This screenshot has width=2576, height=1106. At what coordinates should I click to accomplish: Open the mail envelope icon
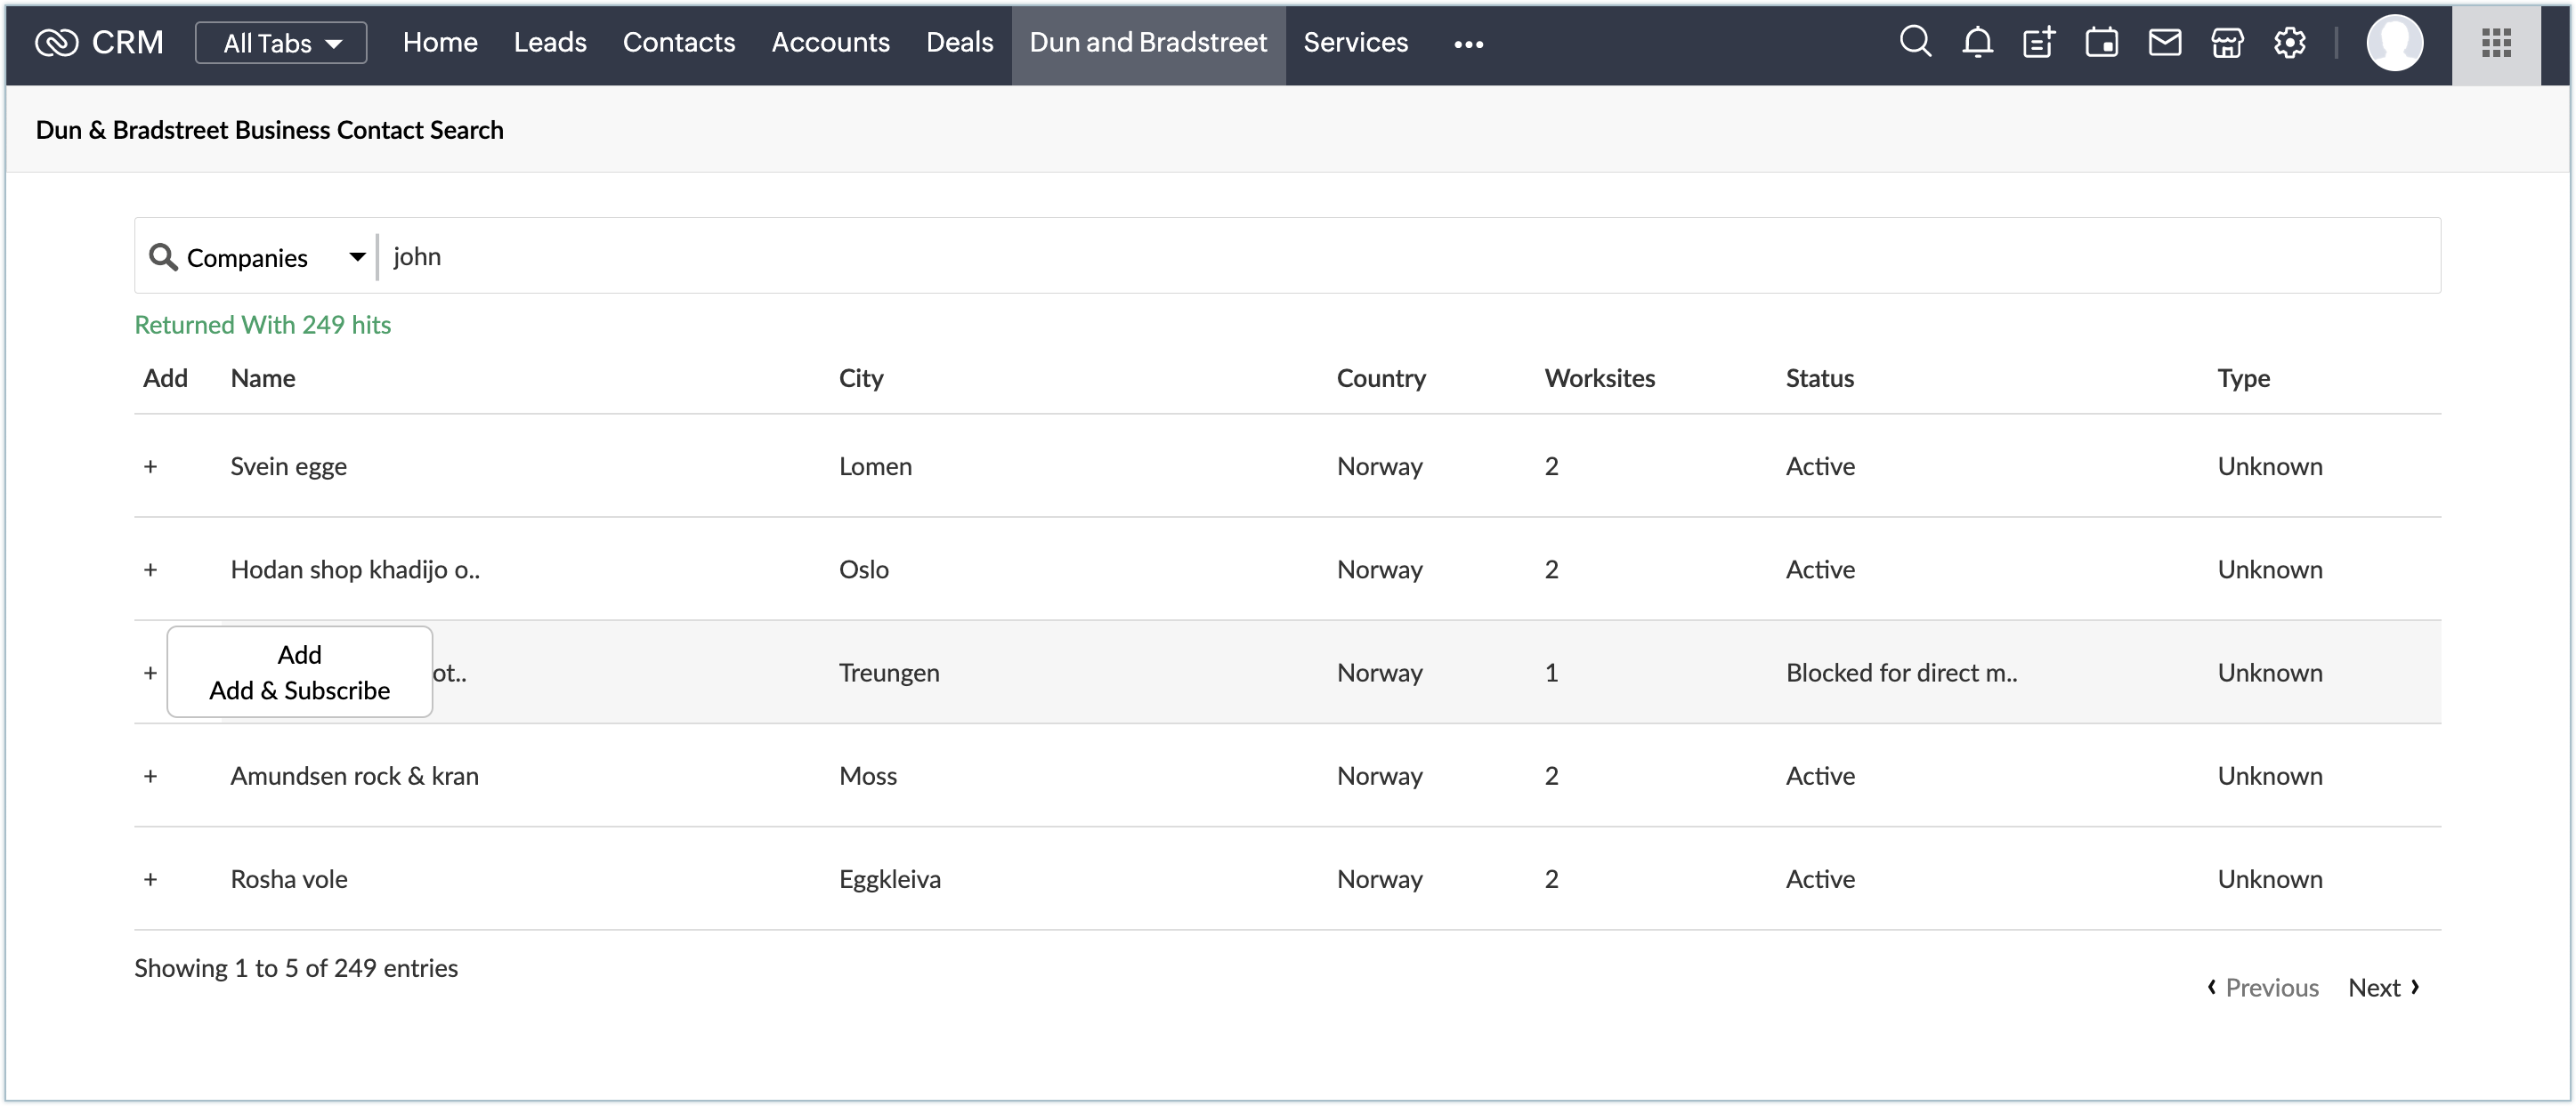[2164, 42]
